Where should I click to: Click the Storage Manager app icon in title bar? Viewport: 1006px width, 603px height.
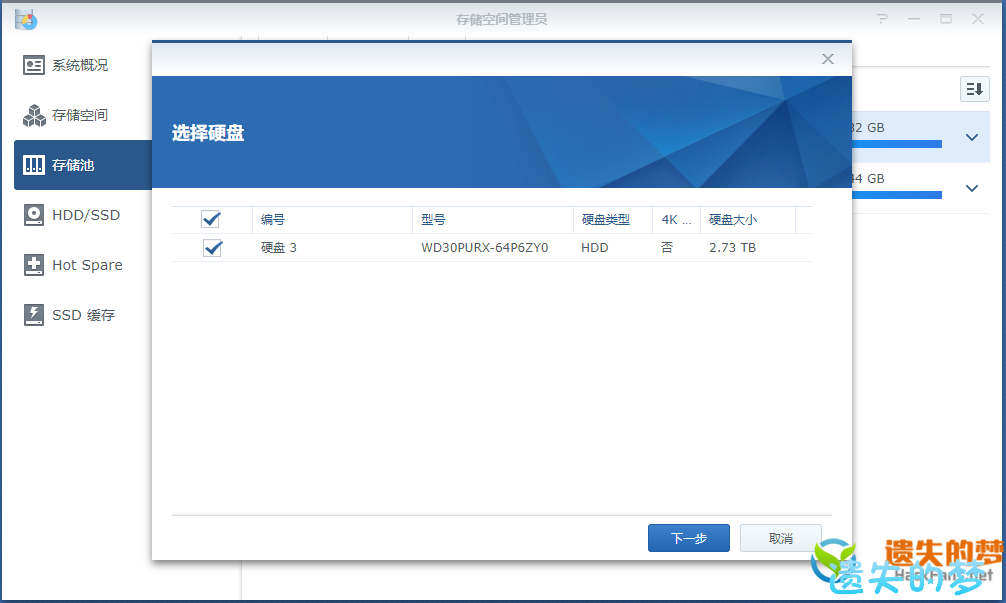26,19
